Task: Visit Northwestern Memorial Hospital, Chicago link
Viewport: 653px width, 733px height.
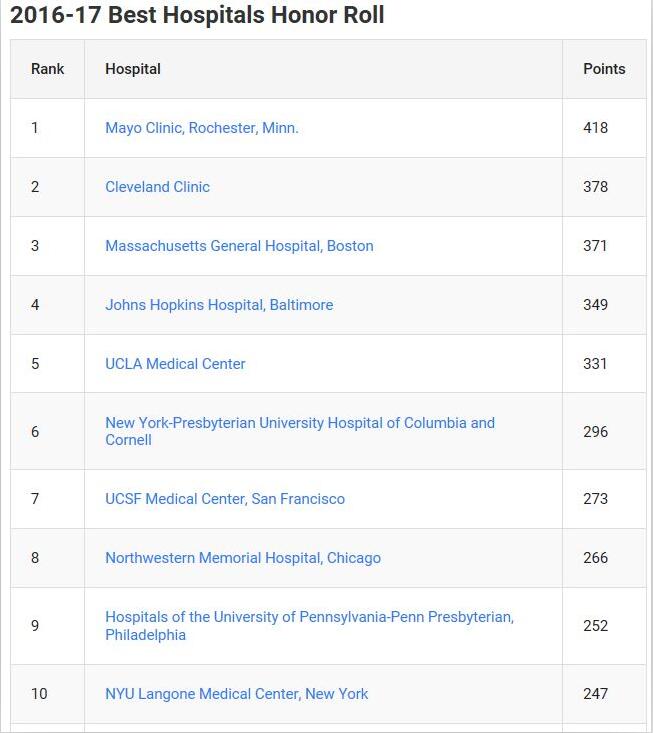Action: tap(243, 558)
